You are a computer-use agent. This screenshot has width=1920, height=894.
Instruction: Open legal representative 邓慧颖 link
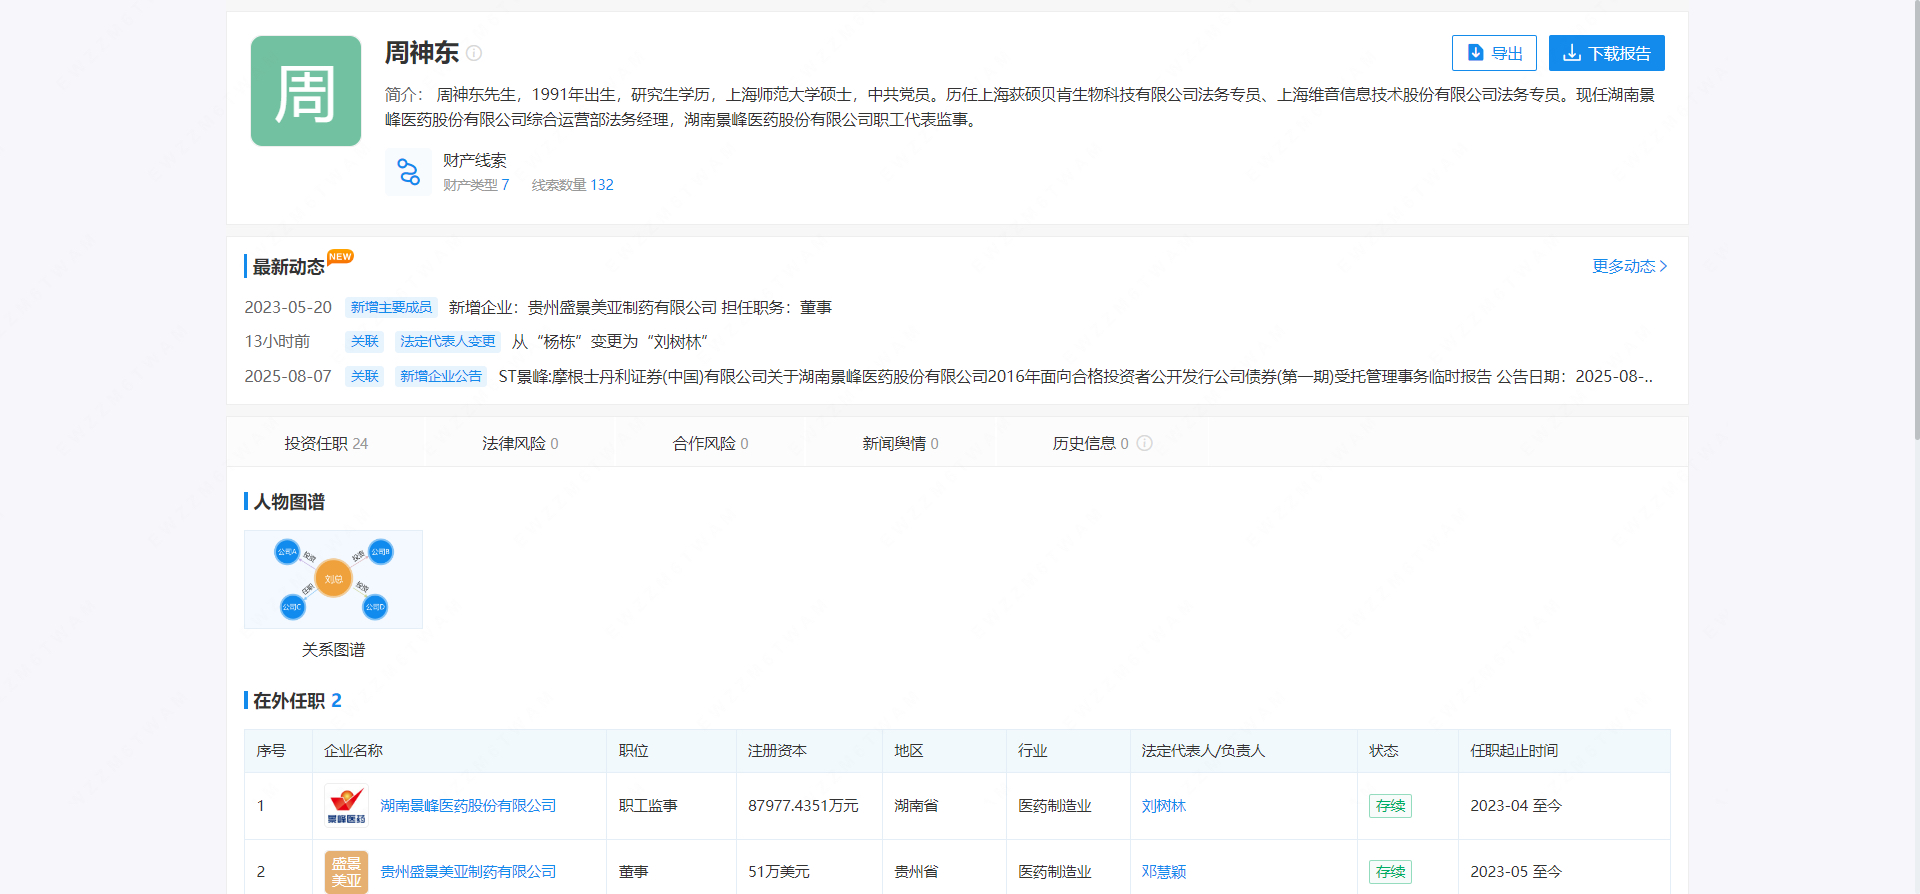(1164, 871)
